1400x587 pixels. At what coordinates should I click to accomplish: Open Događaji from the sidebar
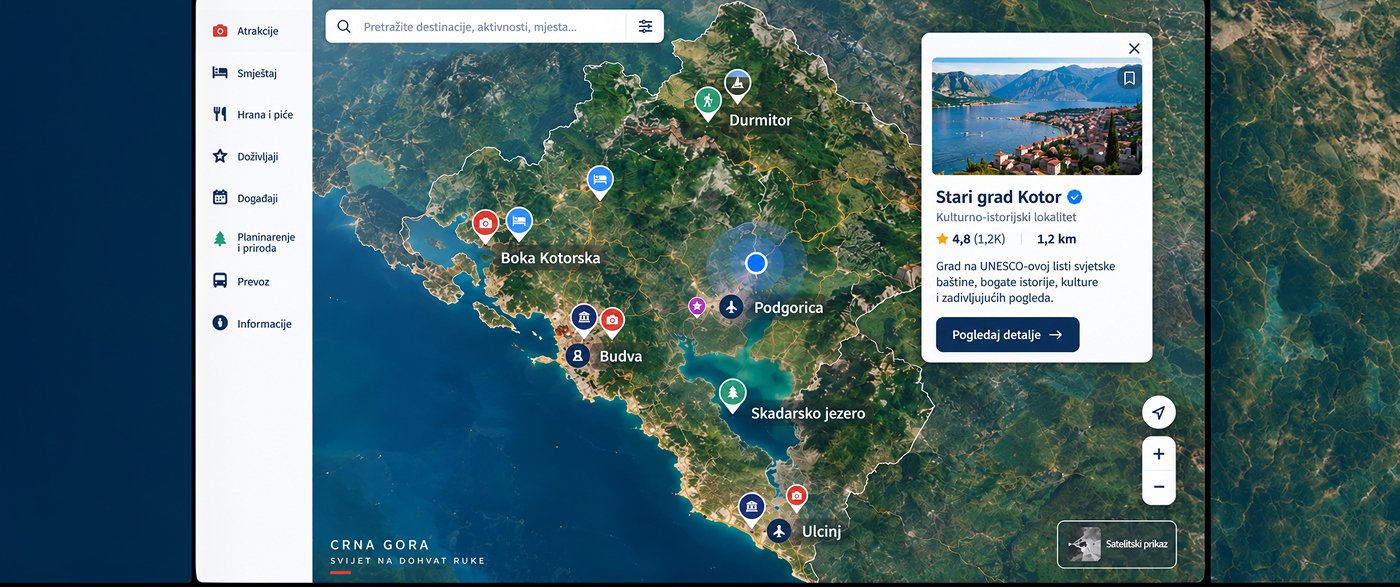click(x=246, y=198)
